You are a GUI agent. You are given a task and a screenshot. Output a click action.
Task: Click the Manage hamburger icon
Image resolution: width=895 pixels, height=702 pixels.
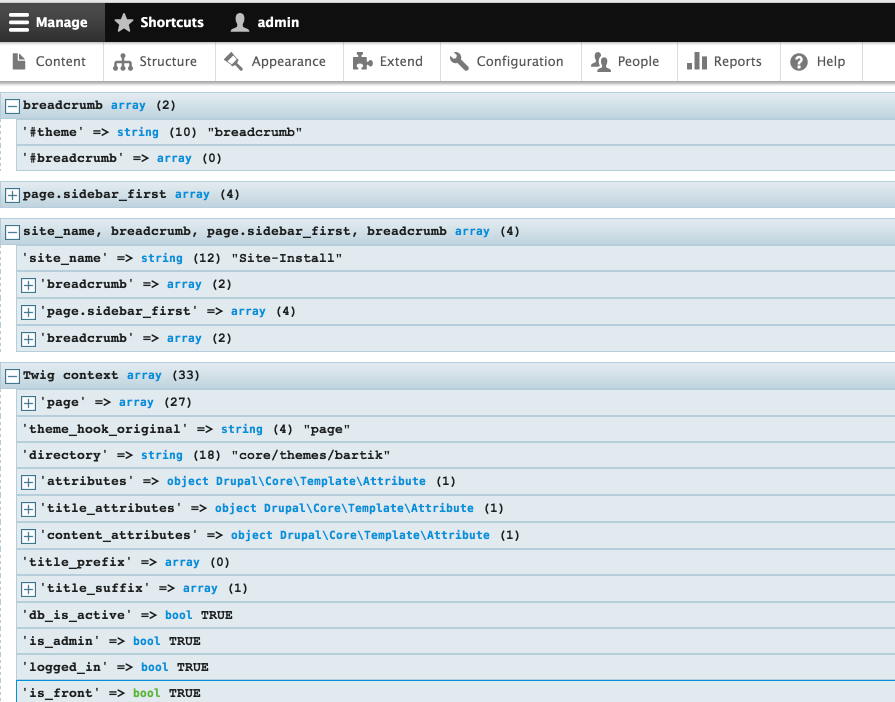click(x=18, y=22)
